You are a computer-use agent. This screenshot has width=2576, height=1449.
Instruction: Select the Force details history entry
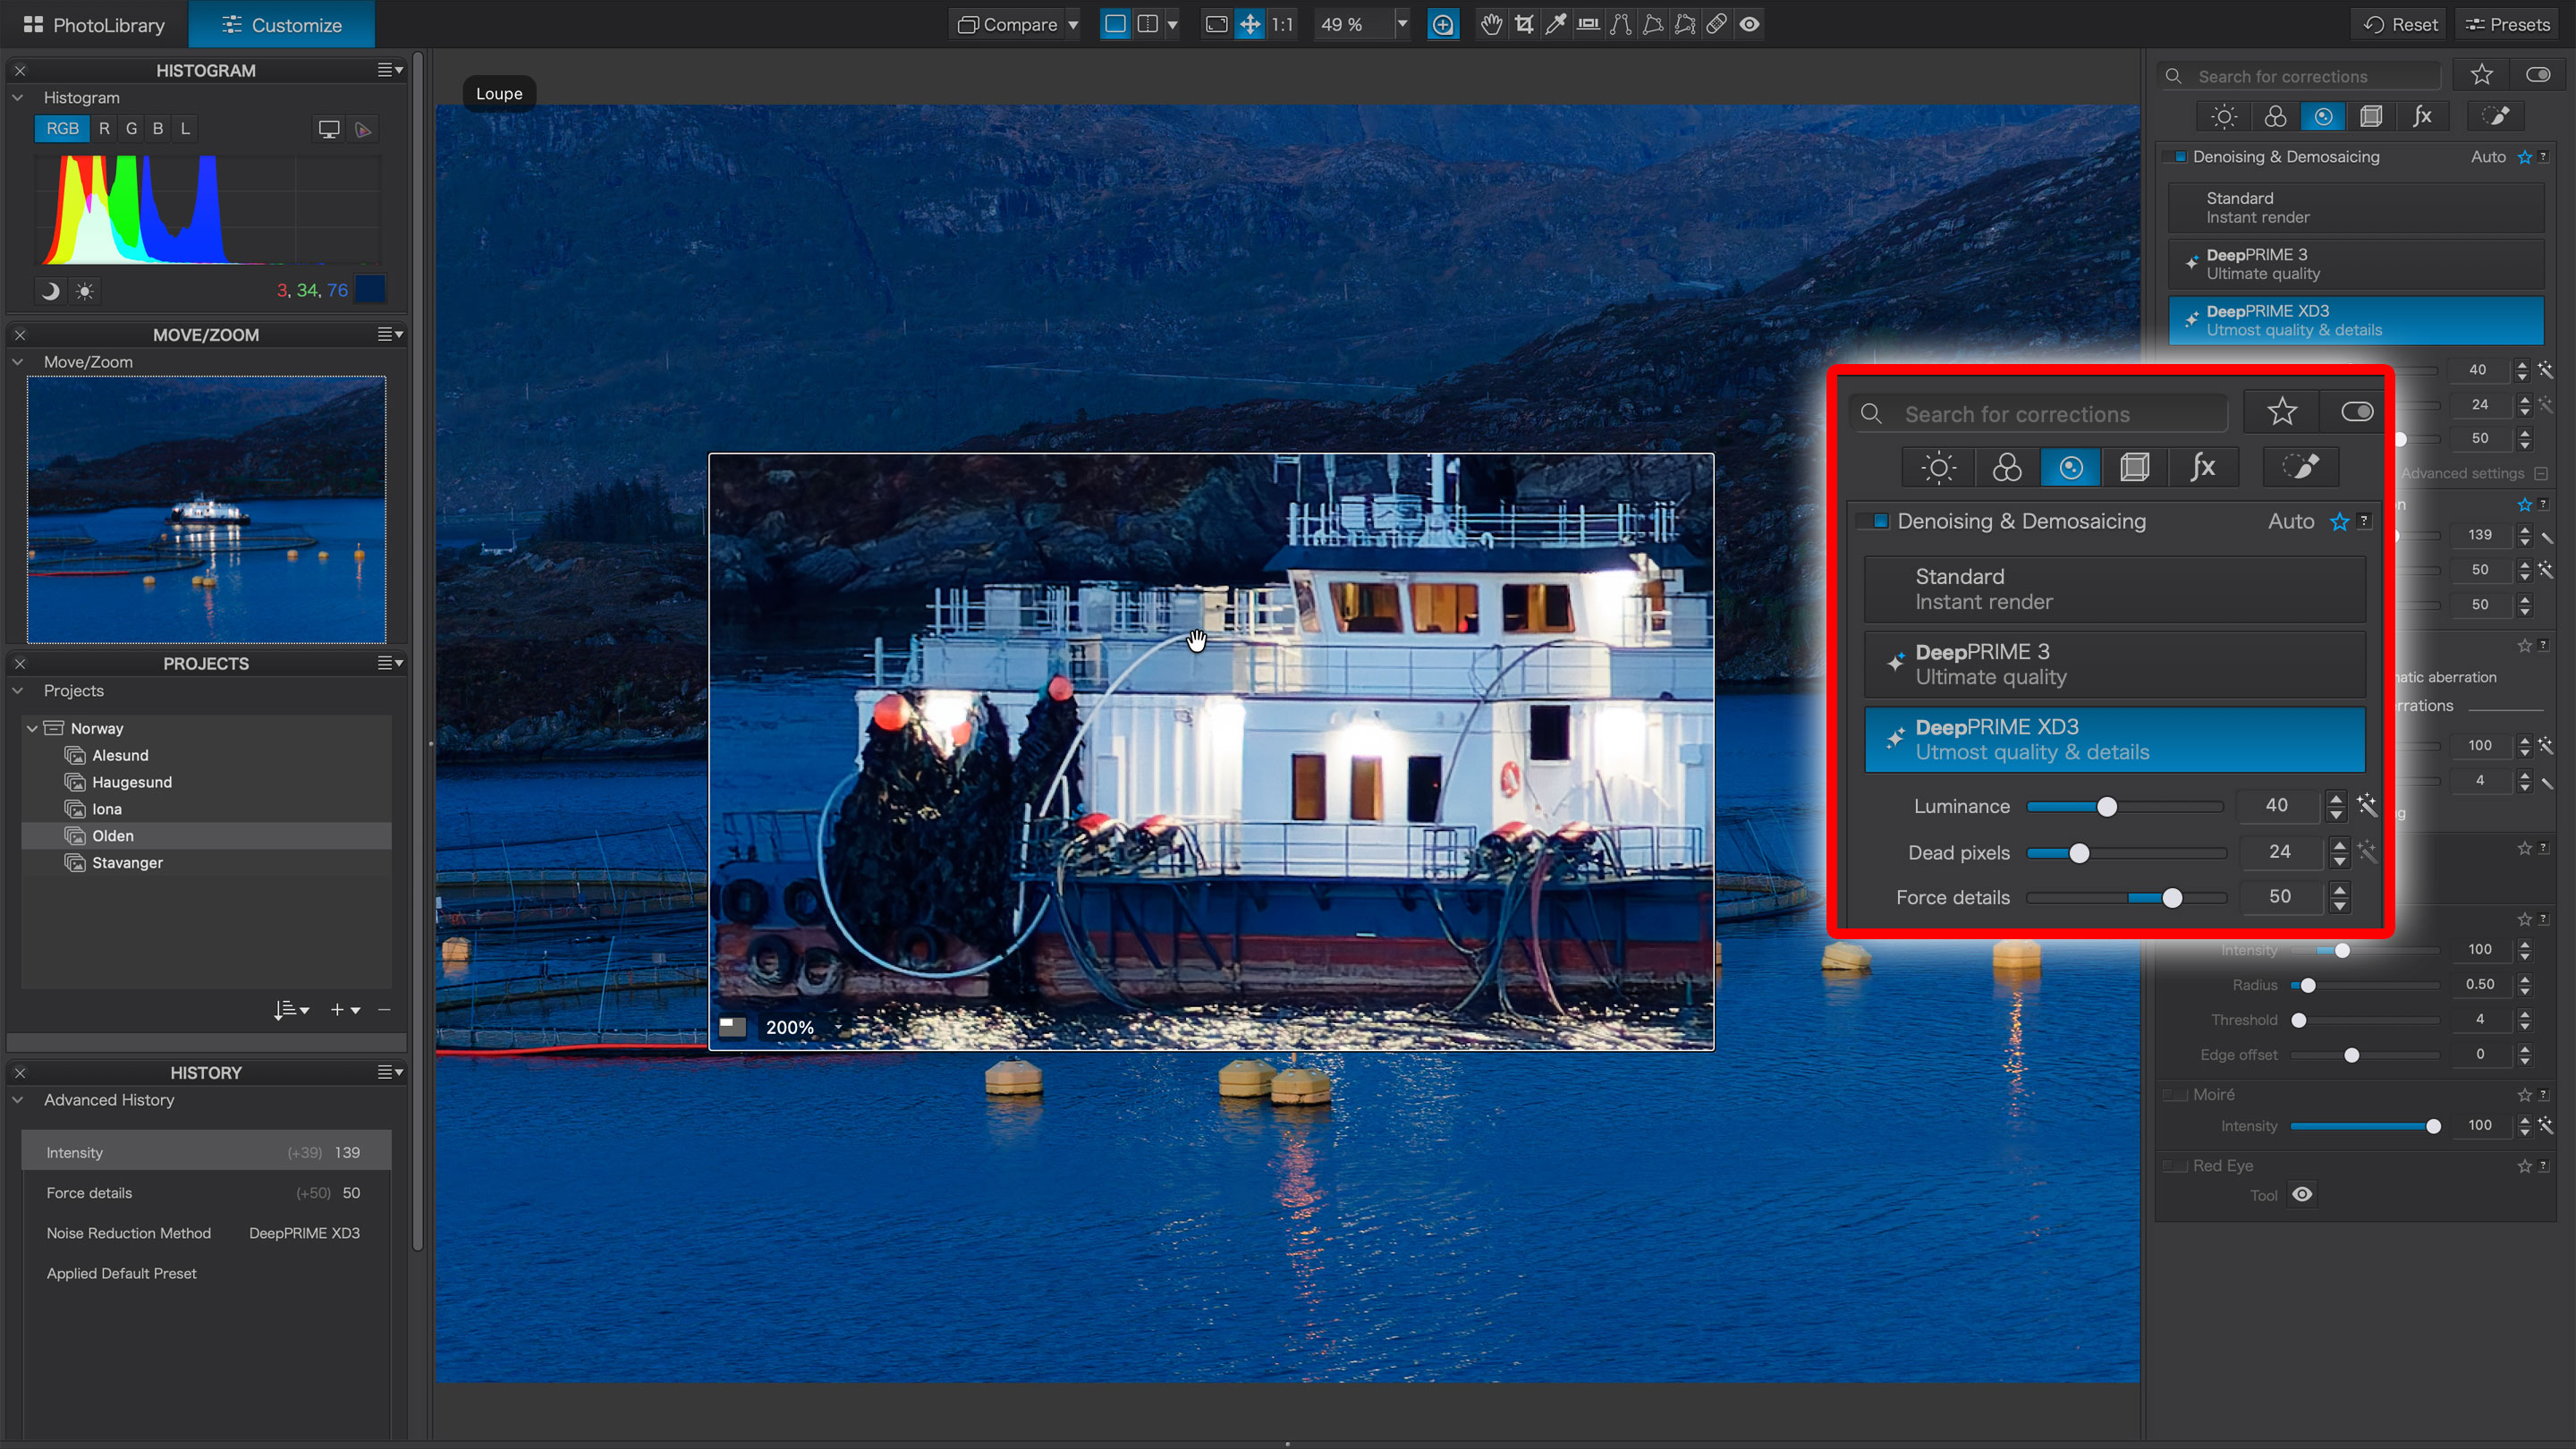click(x=206, y=1193)
